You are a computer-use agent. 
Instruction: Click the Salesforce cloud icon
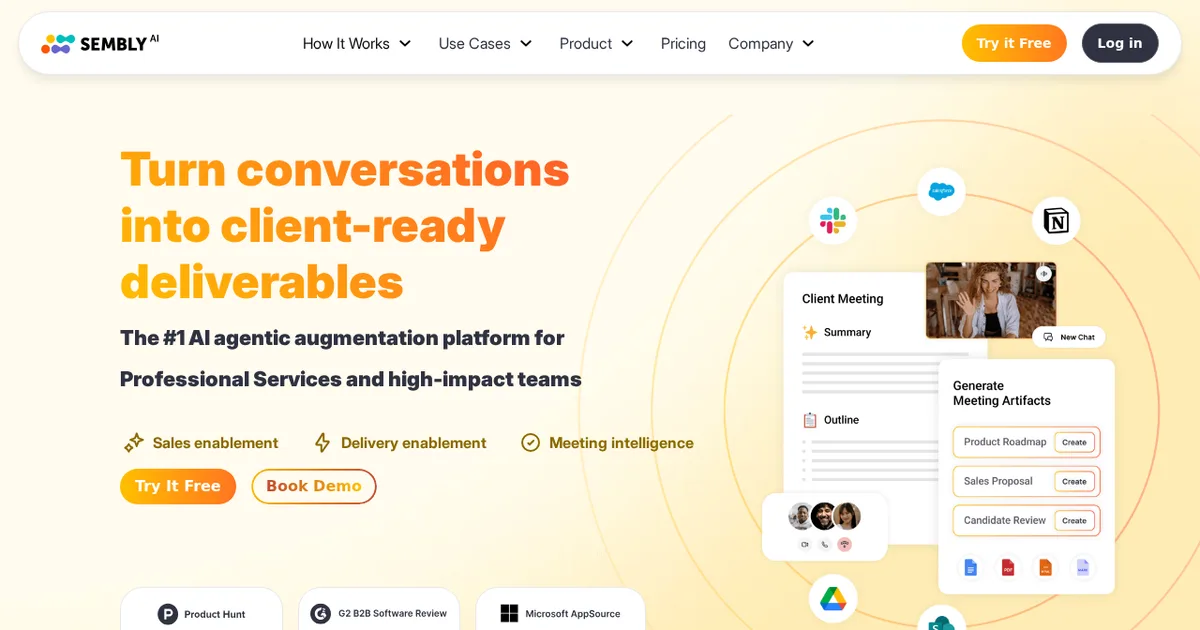(x=941, y=191)
